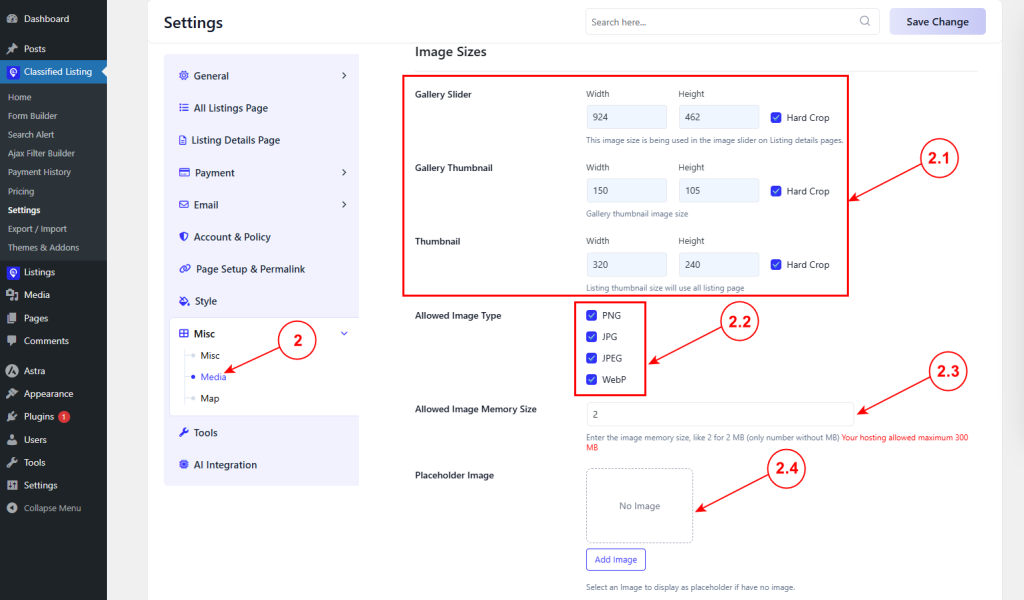The image size is (1024, 600).
Task: Uncheck Hard Crop for Gallery Thumbnail
Action: [x=776, y=191]
